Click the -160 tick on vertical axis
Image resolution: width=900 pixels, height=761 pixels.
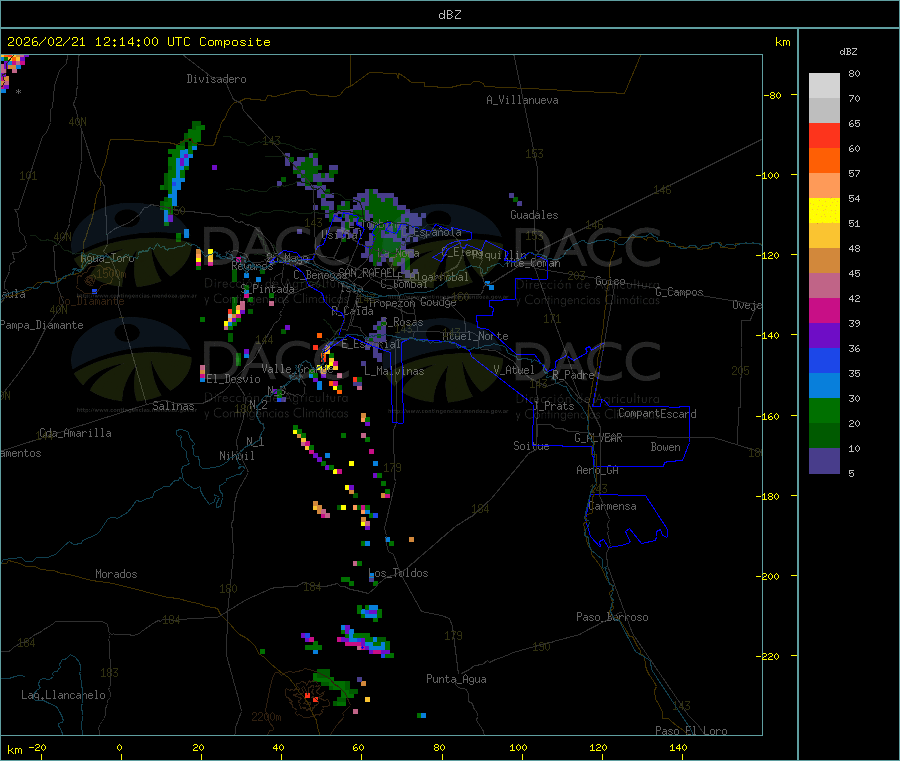pos(768,416)
